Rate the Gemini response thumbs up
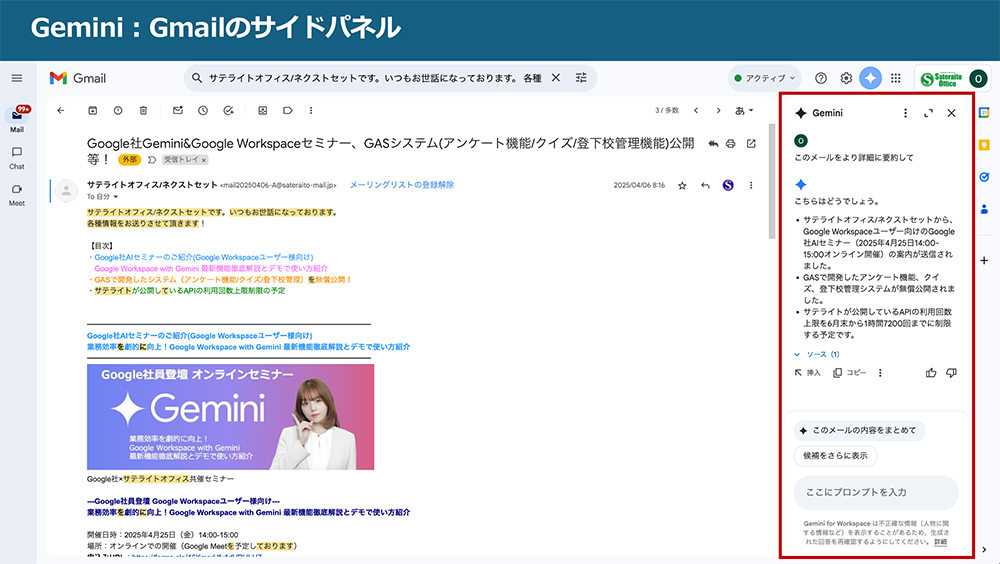1000x564 pixels. point(930,373)
